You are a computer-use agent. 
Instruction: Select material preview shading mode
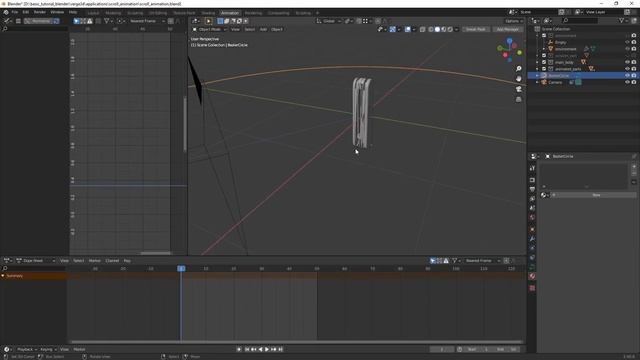(444, 29)
